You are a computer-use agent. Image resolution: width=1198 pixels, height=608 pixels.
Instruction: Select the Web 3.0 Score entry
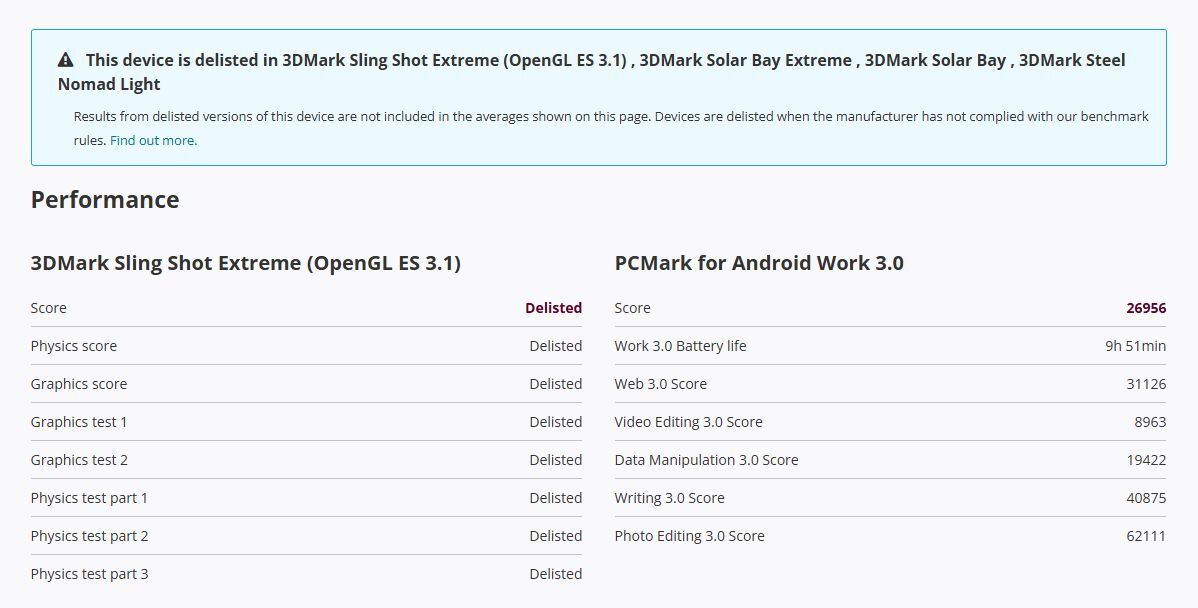[x=659, y=384]
